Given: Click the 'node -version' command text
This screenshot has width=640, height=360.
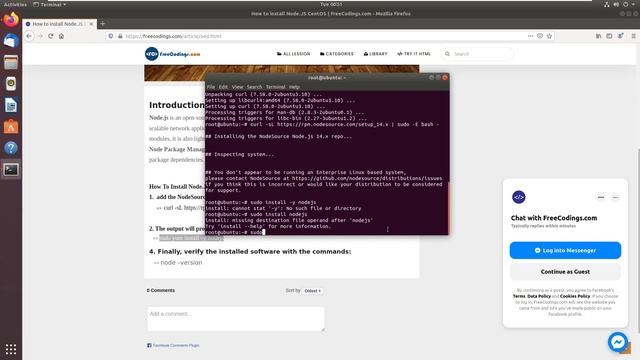Looking at the screenshot, I should [x=181, y=262].
